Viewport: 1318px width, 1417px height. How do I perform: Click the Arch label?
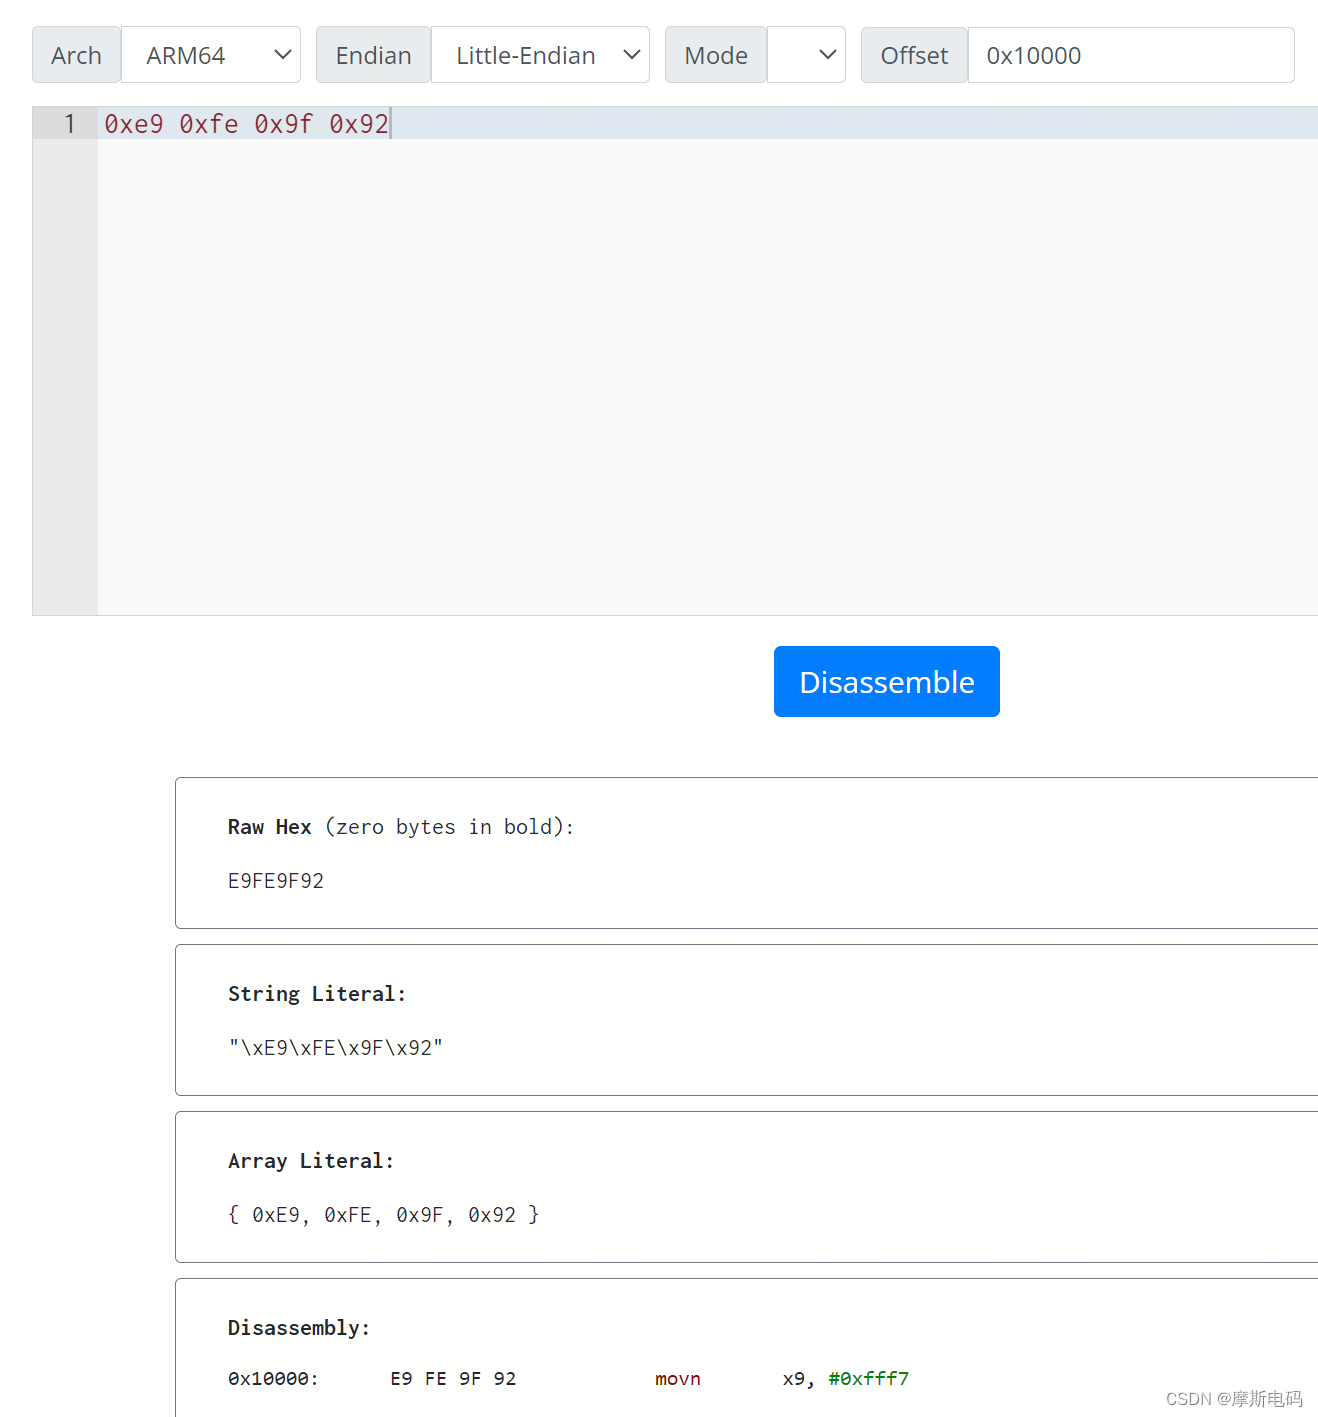76,55
